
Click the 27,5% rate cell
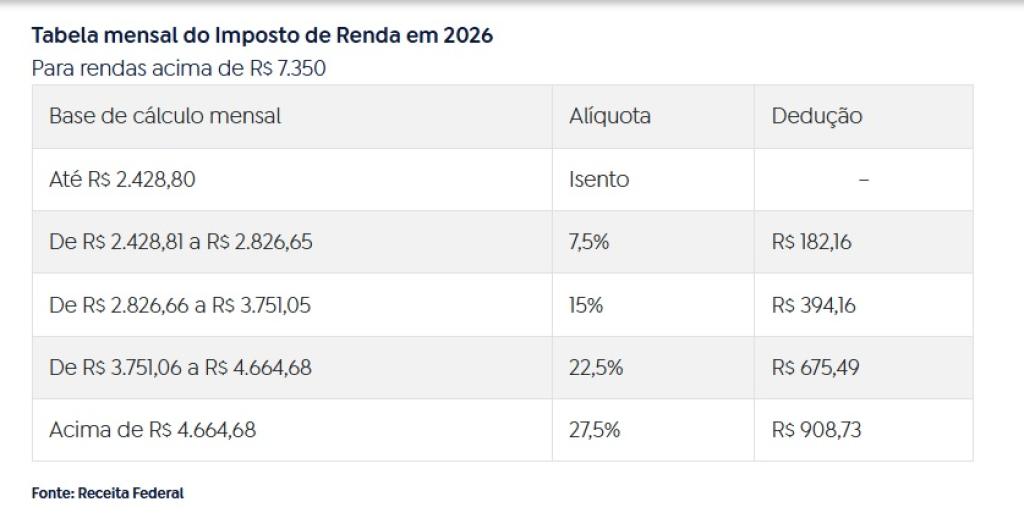pos(595,430)
